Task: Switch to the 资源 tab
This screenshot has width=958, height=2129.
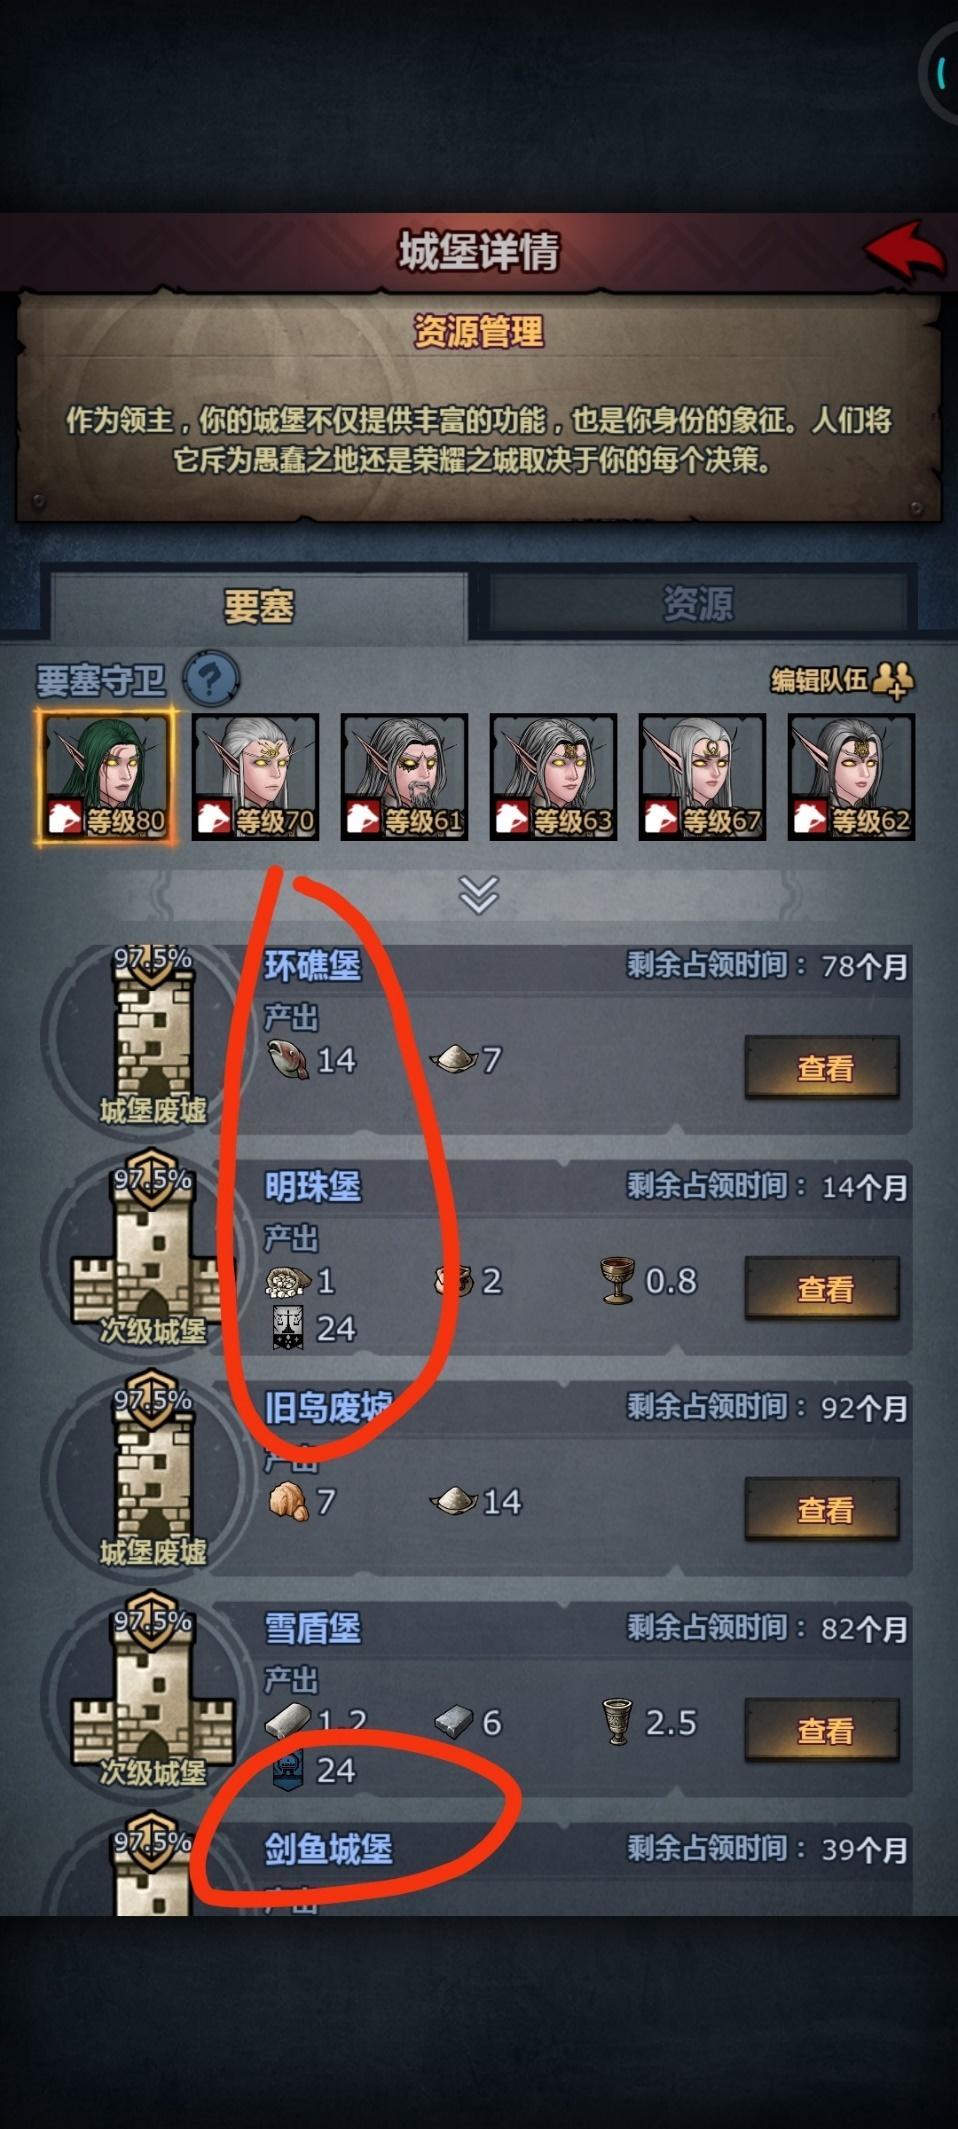Action: [x=697, y=603]
